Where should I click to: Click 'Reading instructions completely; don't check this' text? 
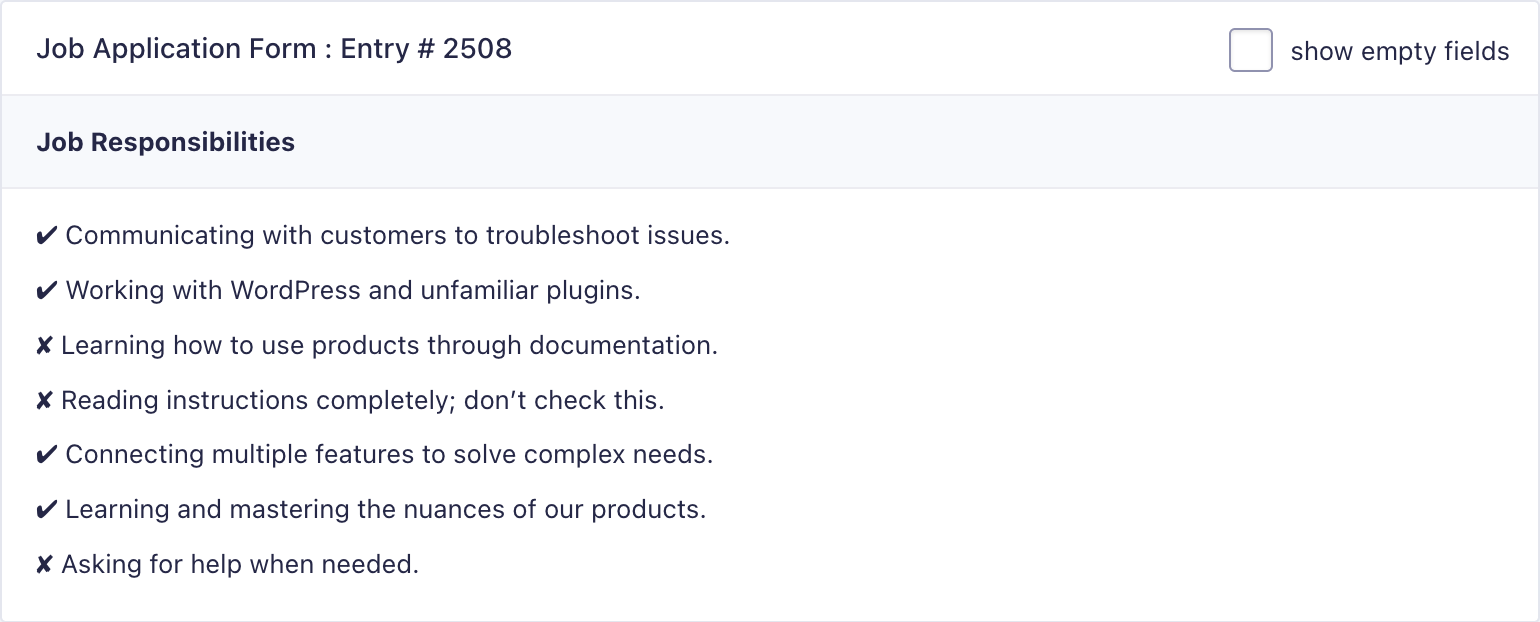coord(363,401)
